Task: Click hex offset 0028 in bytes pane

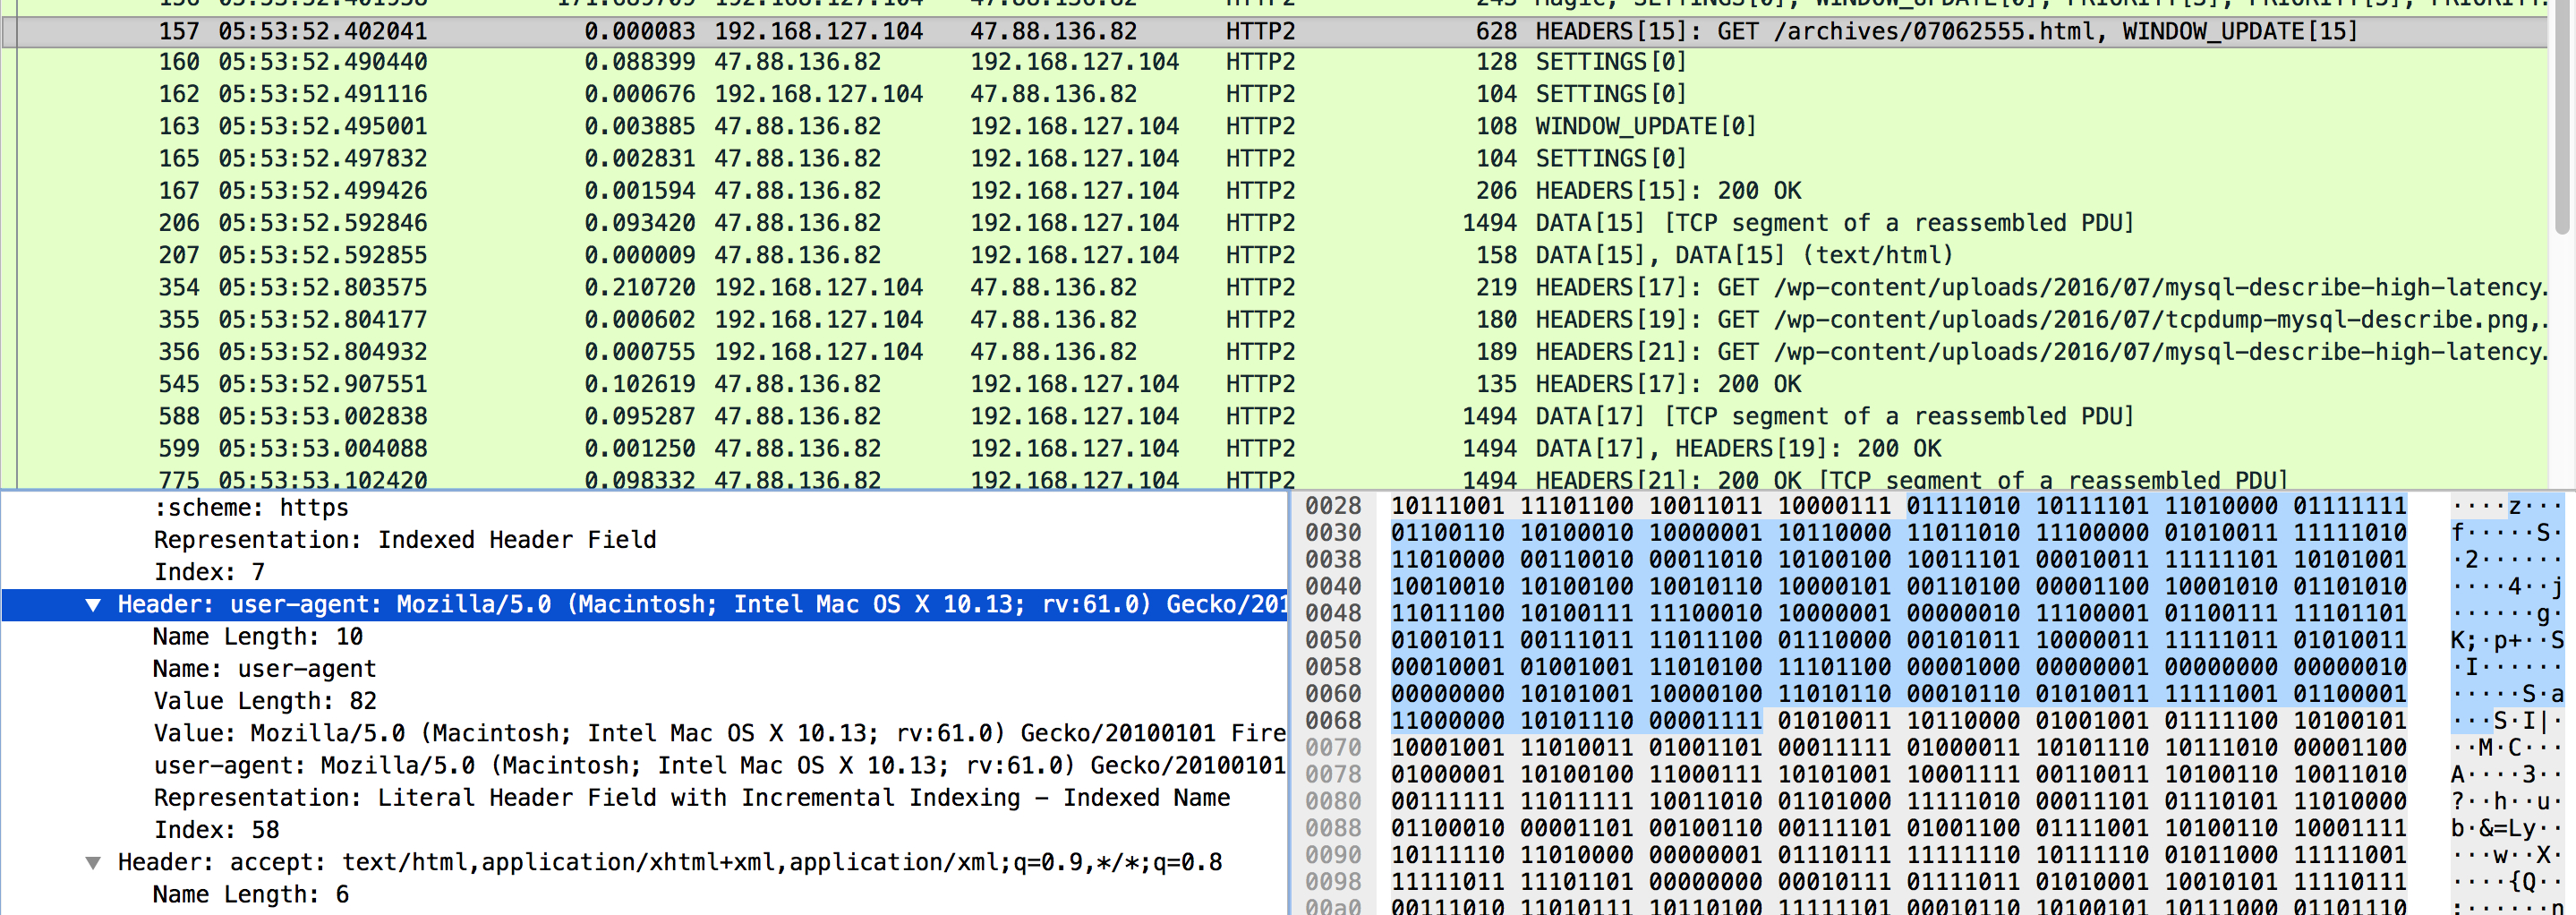Action: (x=1333, y=506)
